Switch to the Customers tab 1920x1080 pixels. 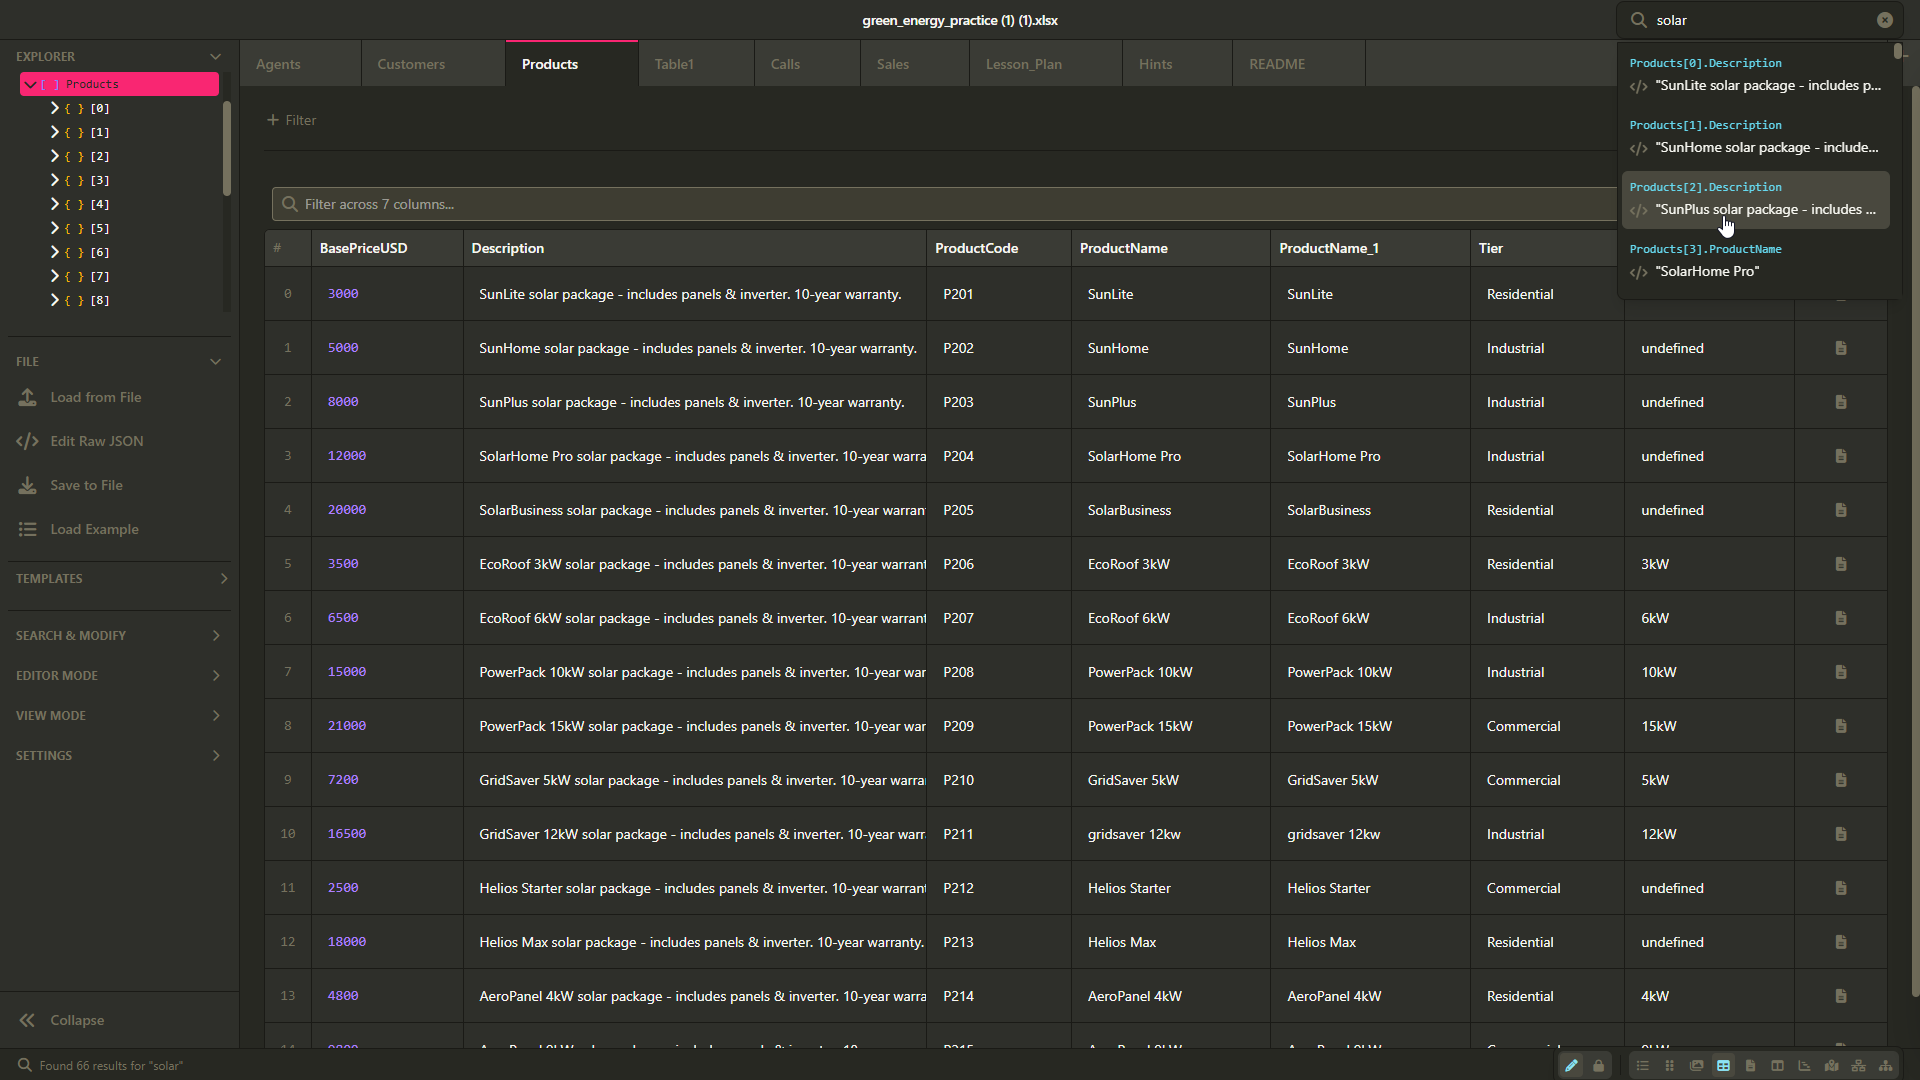[x=410, y=63]
